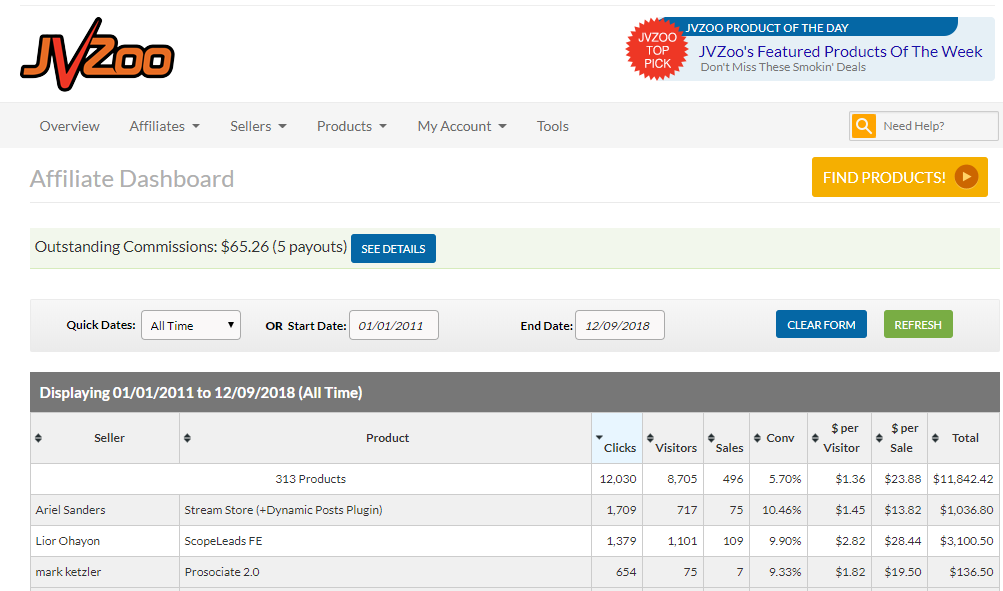Viewport: 1003px width, 591px height.
Task: Open JVZoo's Featured Products Of The Week link
Action: coord(840,52)
